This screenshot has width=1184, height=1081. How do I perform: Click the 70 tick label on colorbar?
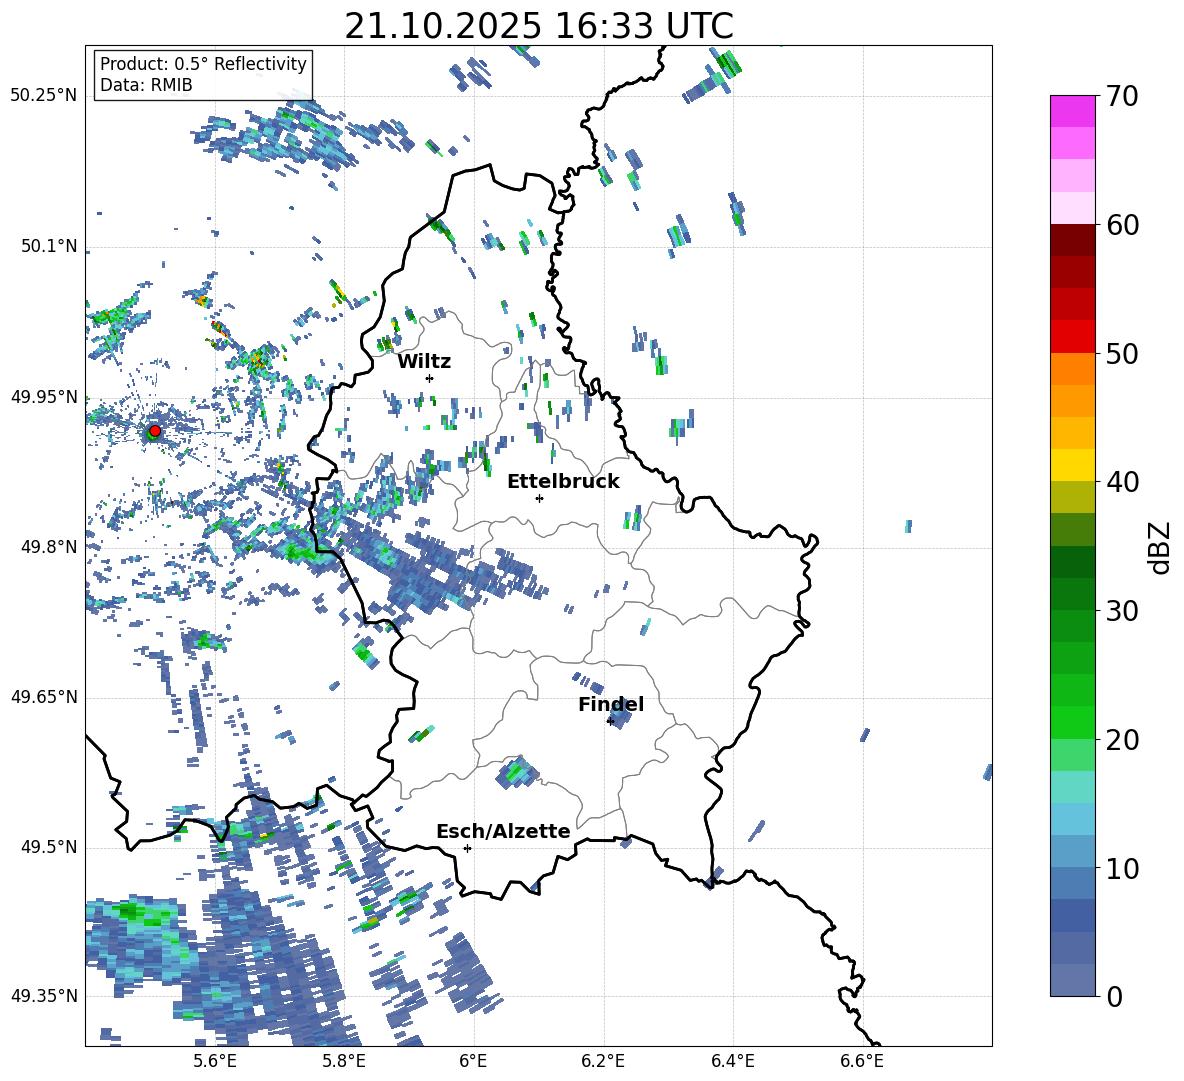pos(1123,97)
